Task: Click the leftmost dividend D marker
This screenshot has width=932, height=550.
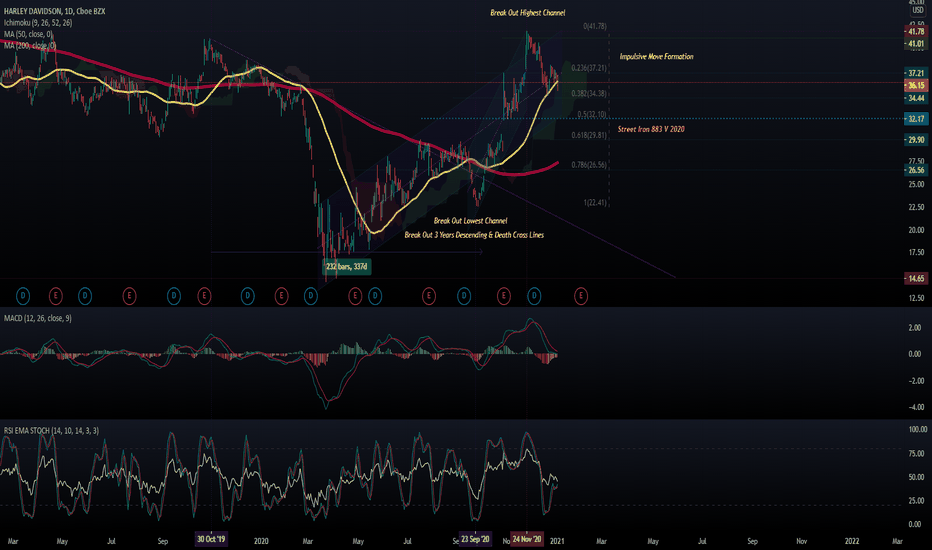Action: (23, 296)
